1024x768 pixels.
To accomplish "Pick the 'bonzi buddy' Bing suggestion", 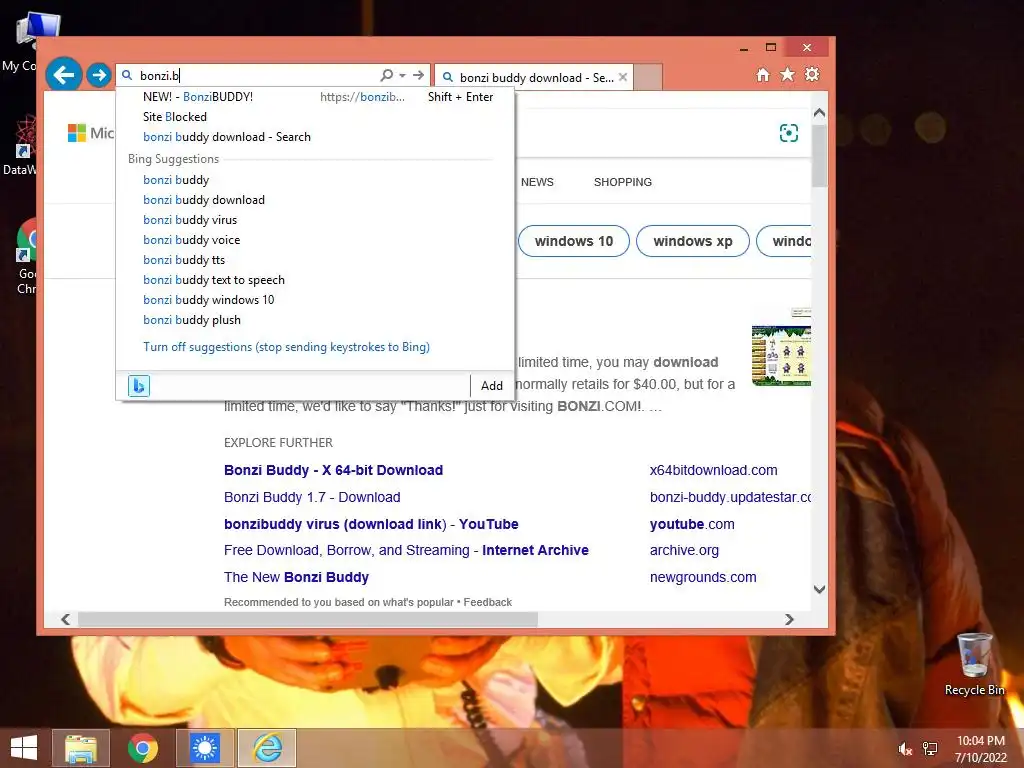I will 315,180.
